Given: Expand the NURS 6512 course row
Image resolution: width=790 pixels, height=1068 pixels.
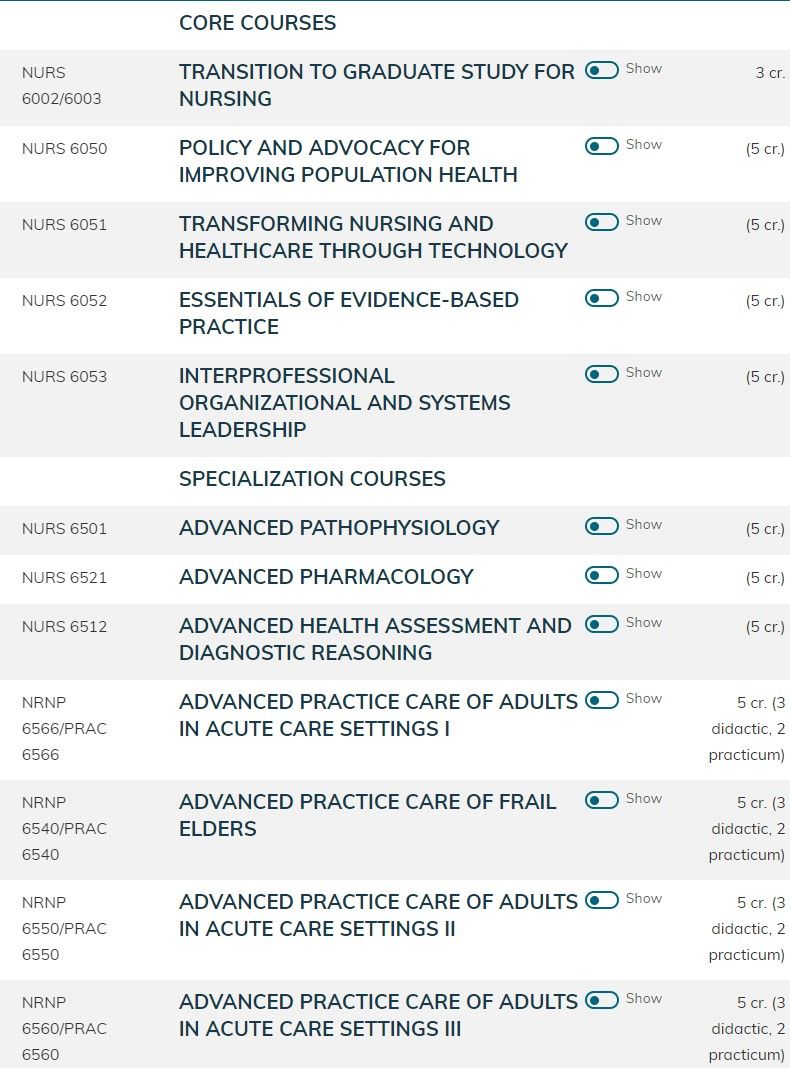Looking at the screenshot, I should 395,640.
